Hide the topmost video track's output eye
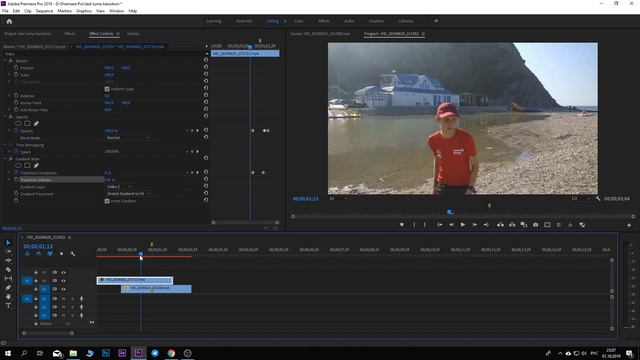This screenshot has width=640, height=360. tap(63, 273)
